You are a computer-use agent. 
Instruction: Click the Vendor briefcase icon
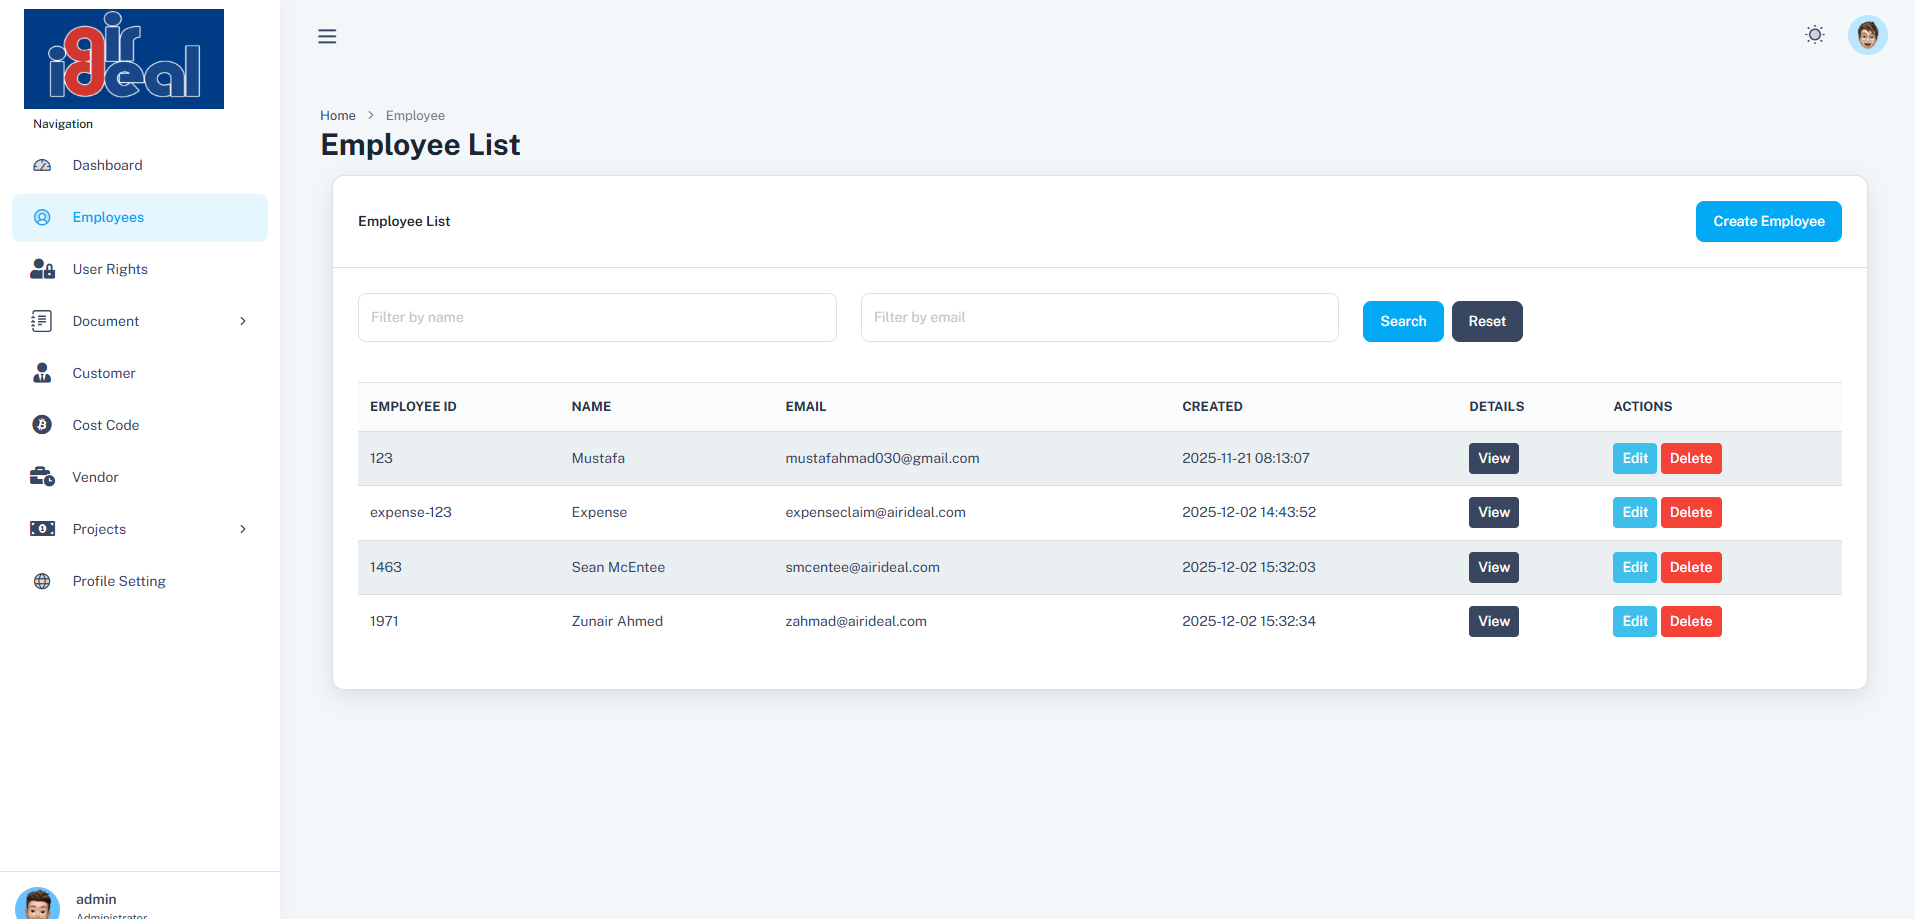click(42, 477)
